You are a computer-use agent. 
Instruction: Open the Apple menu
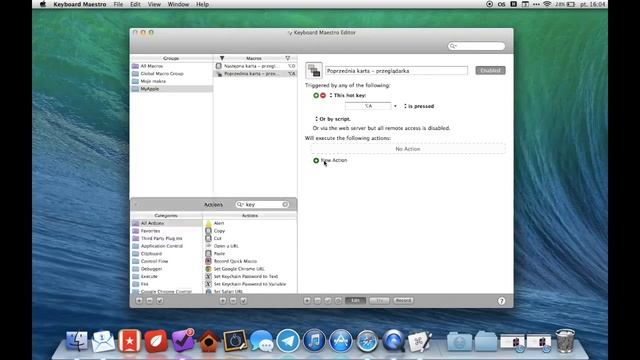tap(43, 4)
